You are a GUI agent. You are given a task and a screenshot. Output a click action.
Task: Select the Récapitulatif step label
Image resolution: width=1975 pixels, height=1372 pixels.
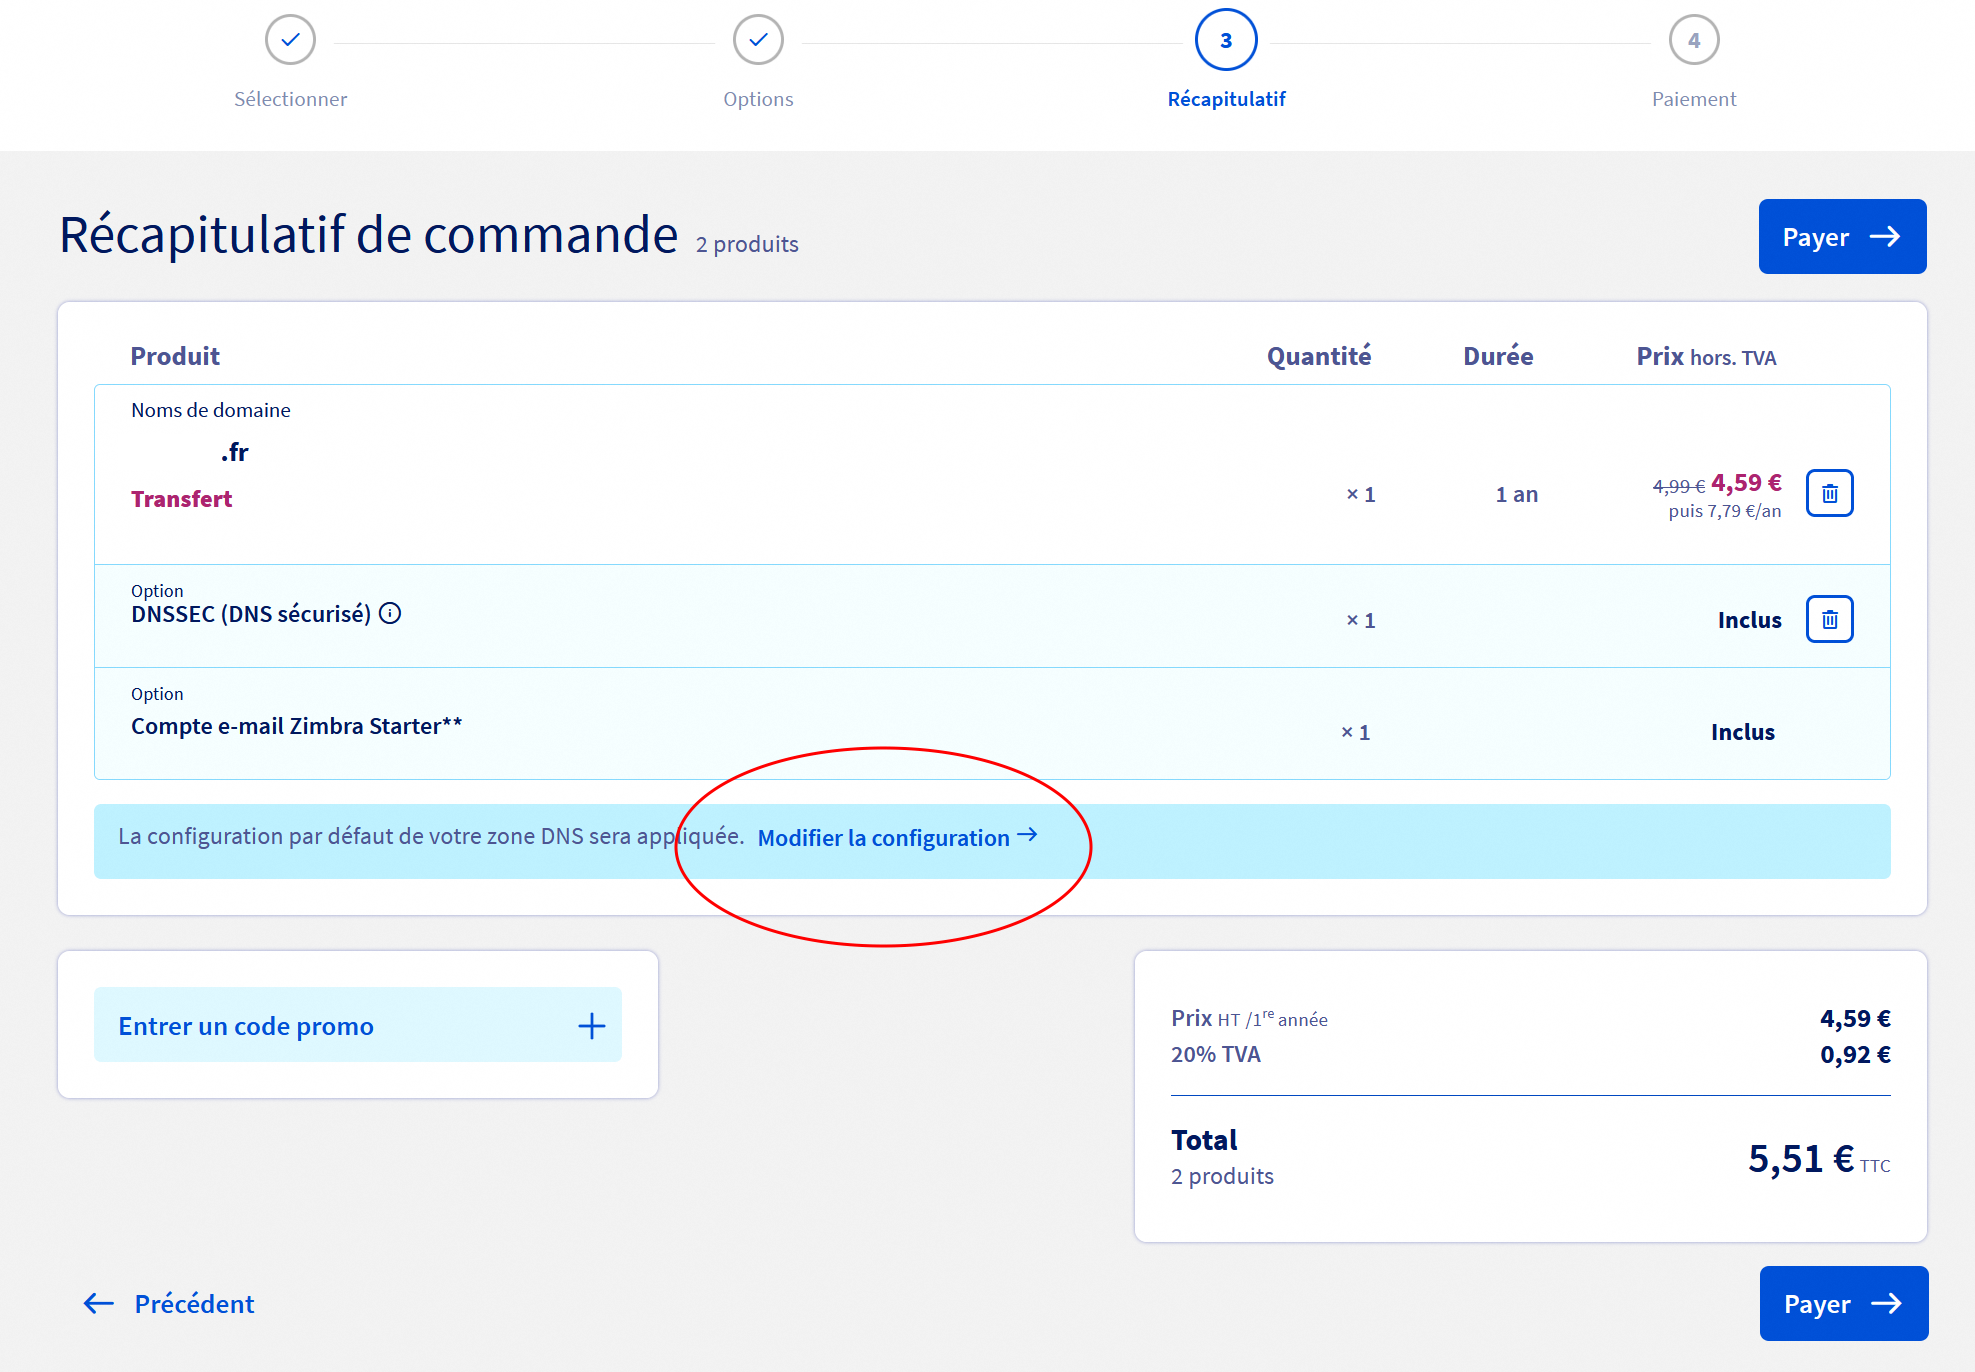pyautogui.click(x=1226, y=99)
